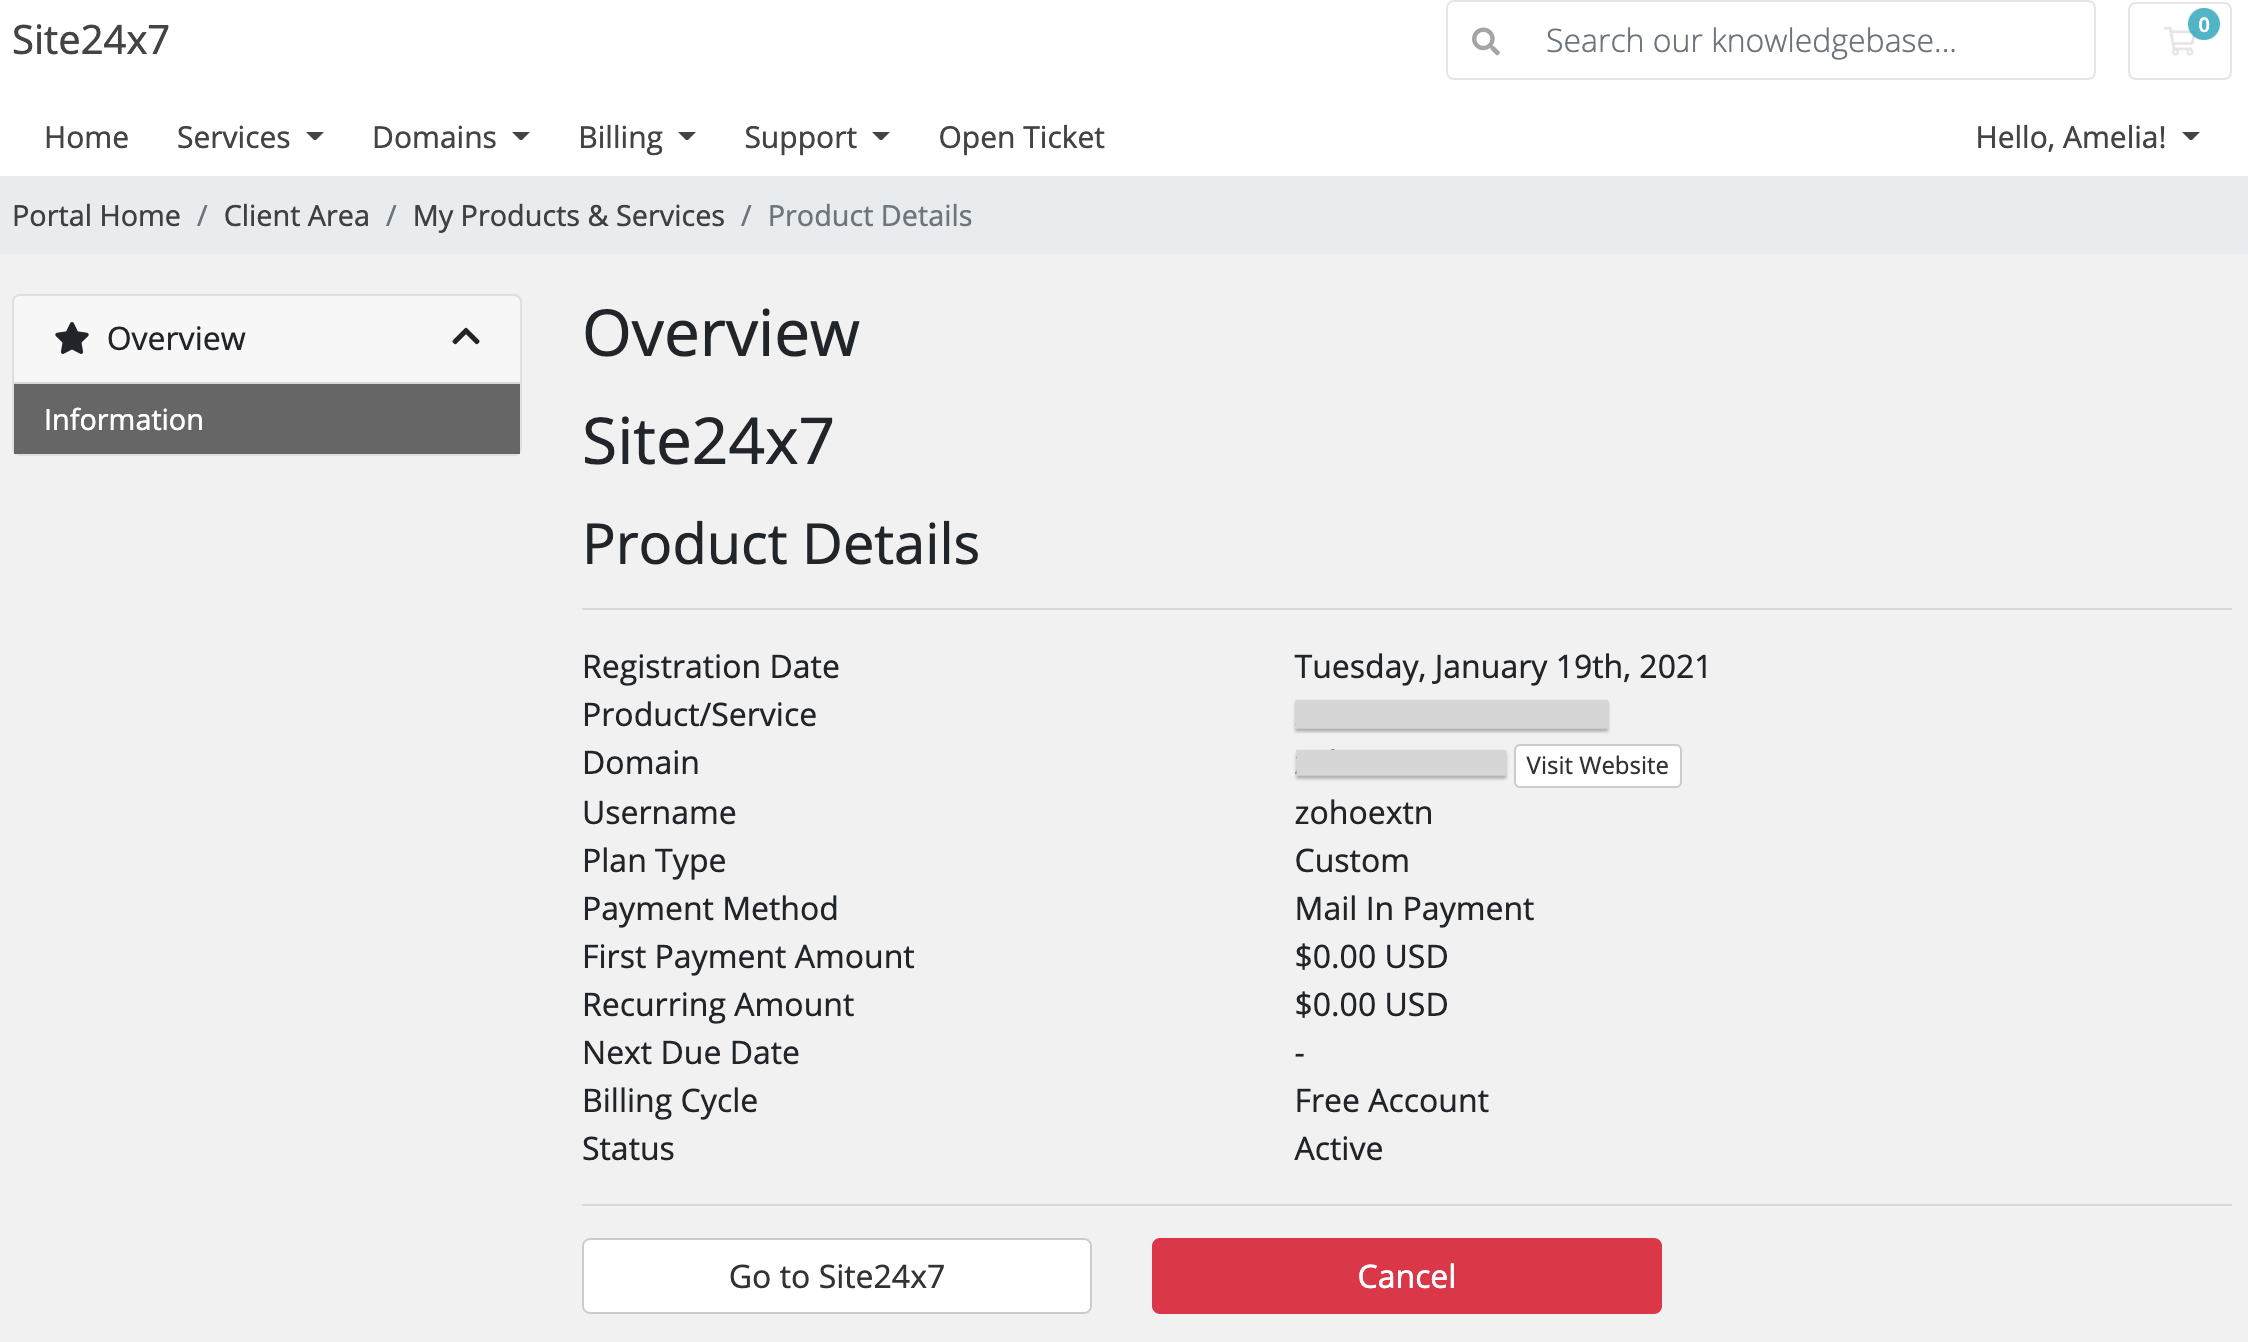
Task: Expand the Domains dropdown menu
Action: pos(449,136)
